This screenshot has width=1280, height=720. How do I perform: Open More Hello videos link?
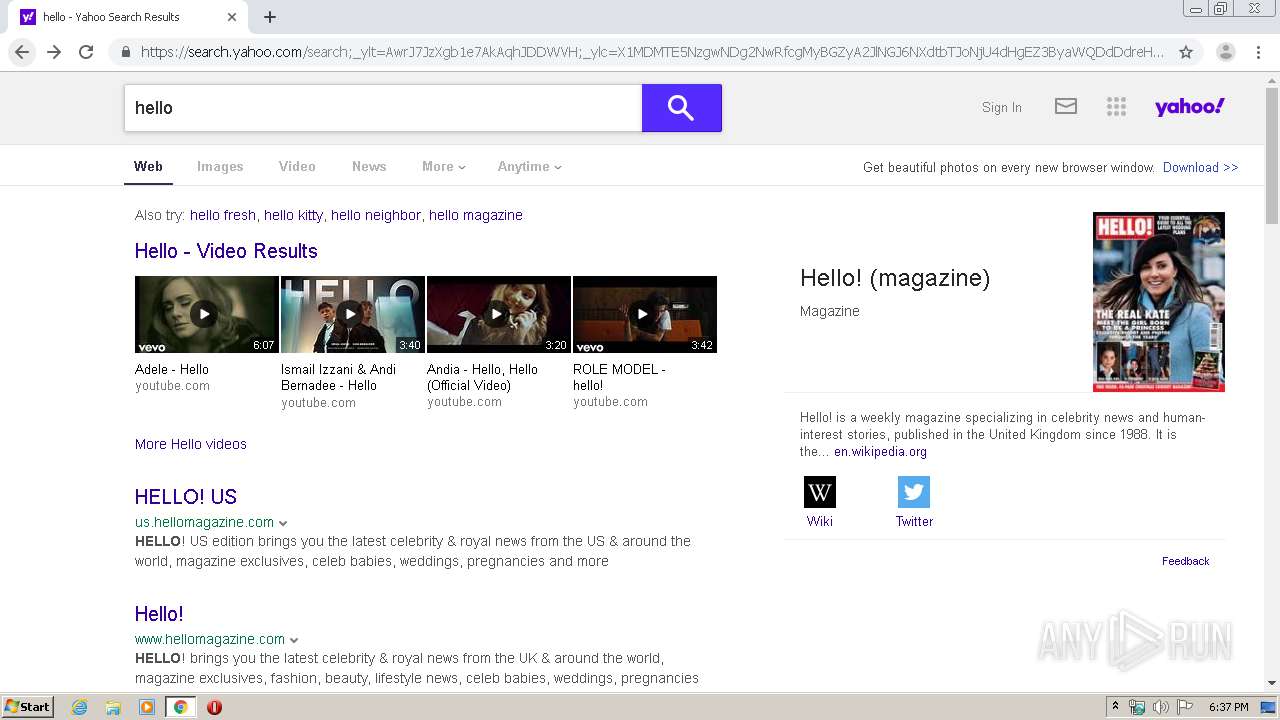point(191,444)
